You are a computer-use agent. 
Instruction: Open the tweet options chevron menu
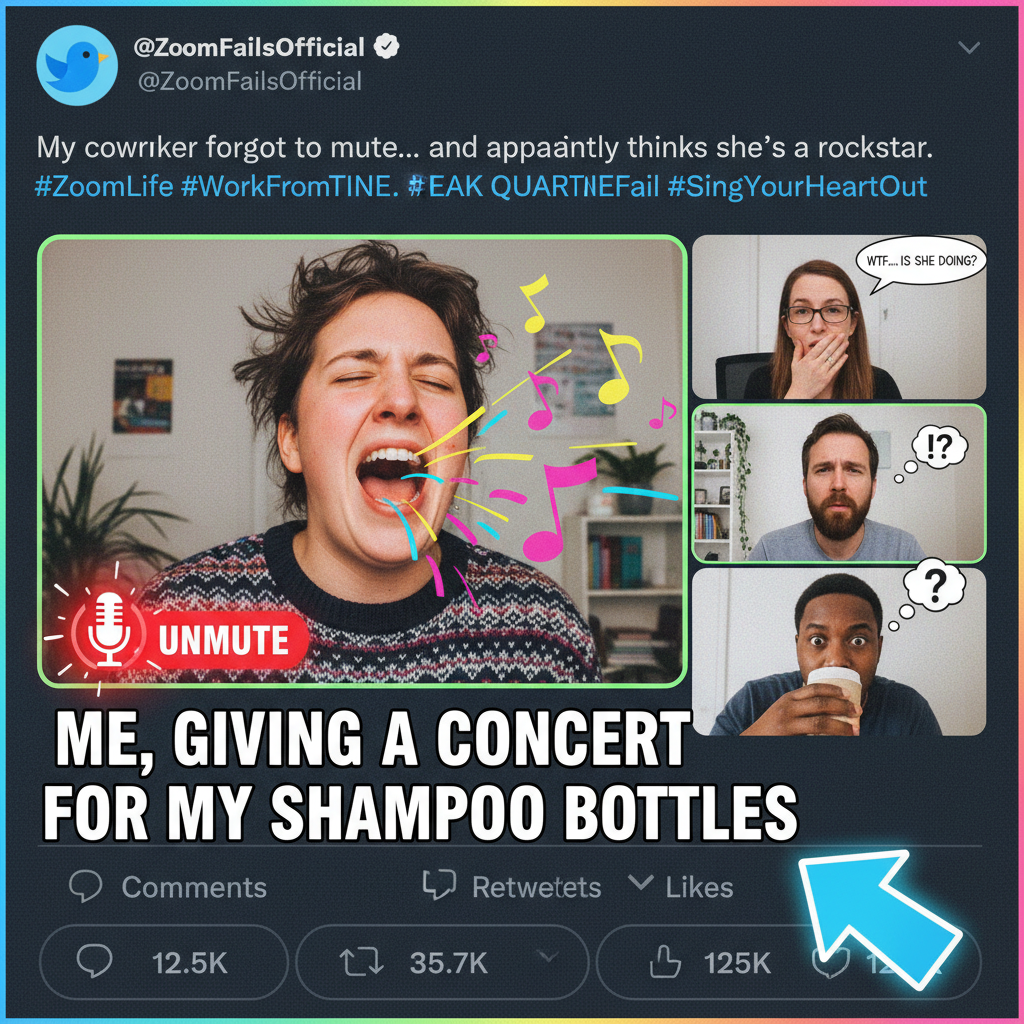coord(968,47)
